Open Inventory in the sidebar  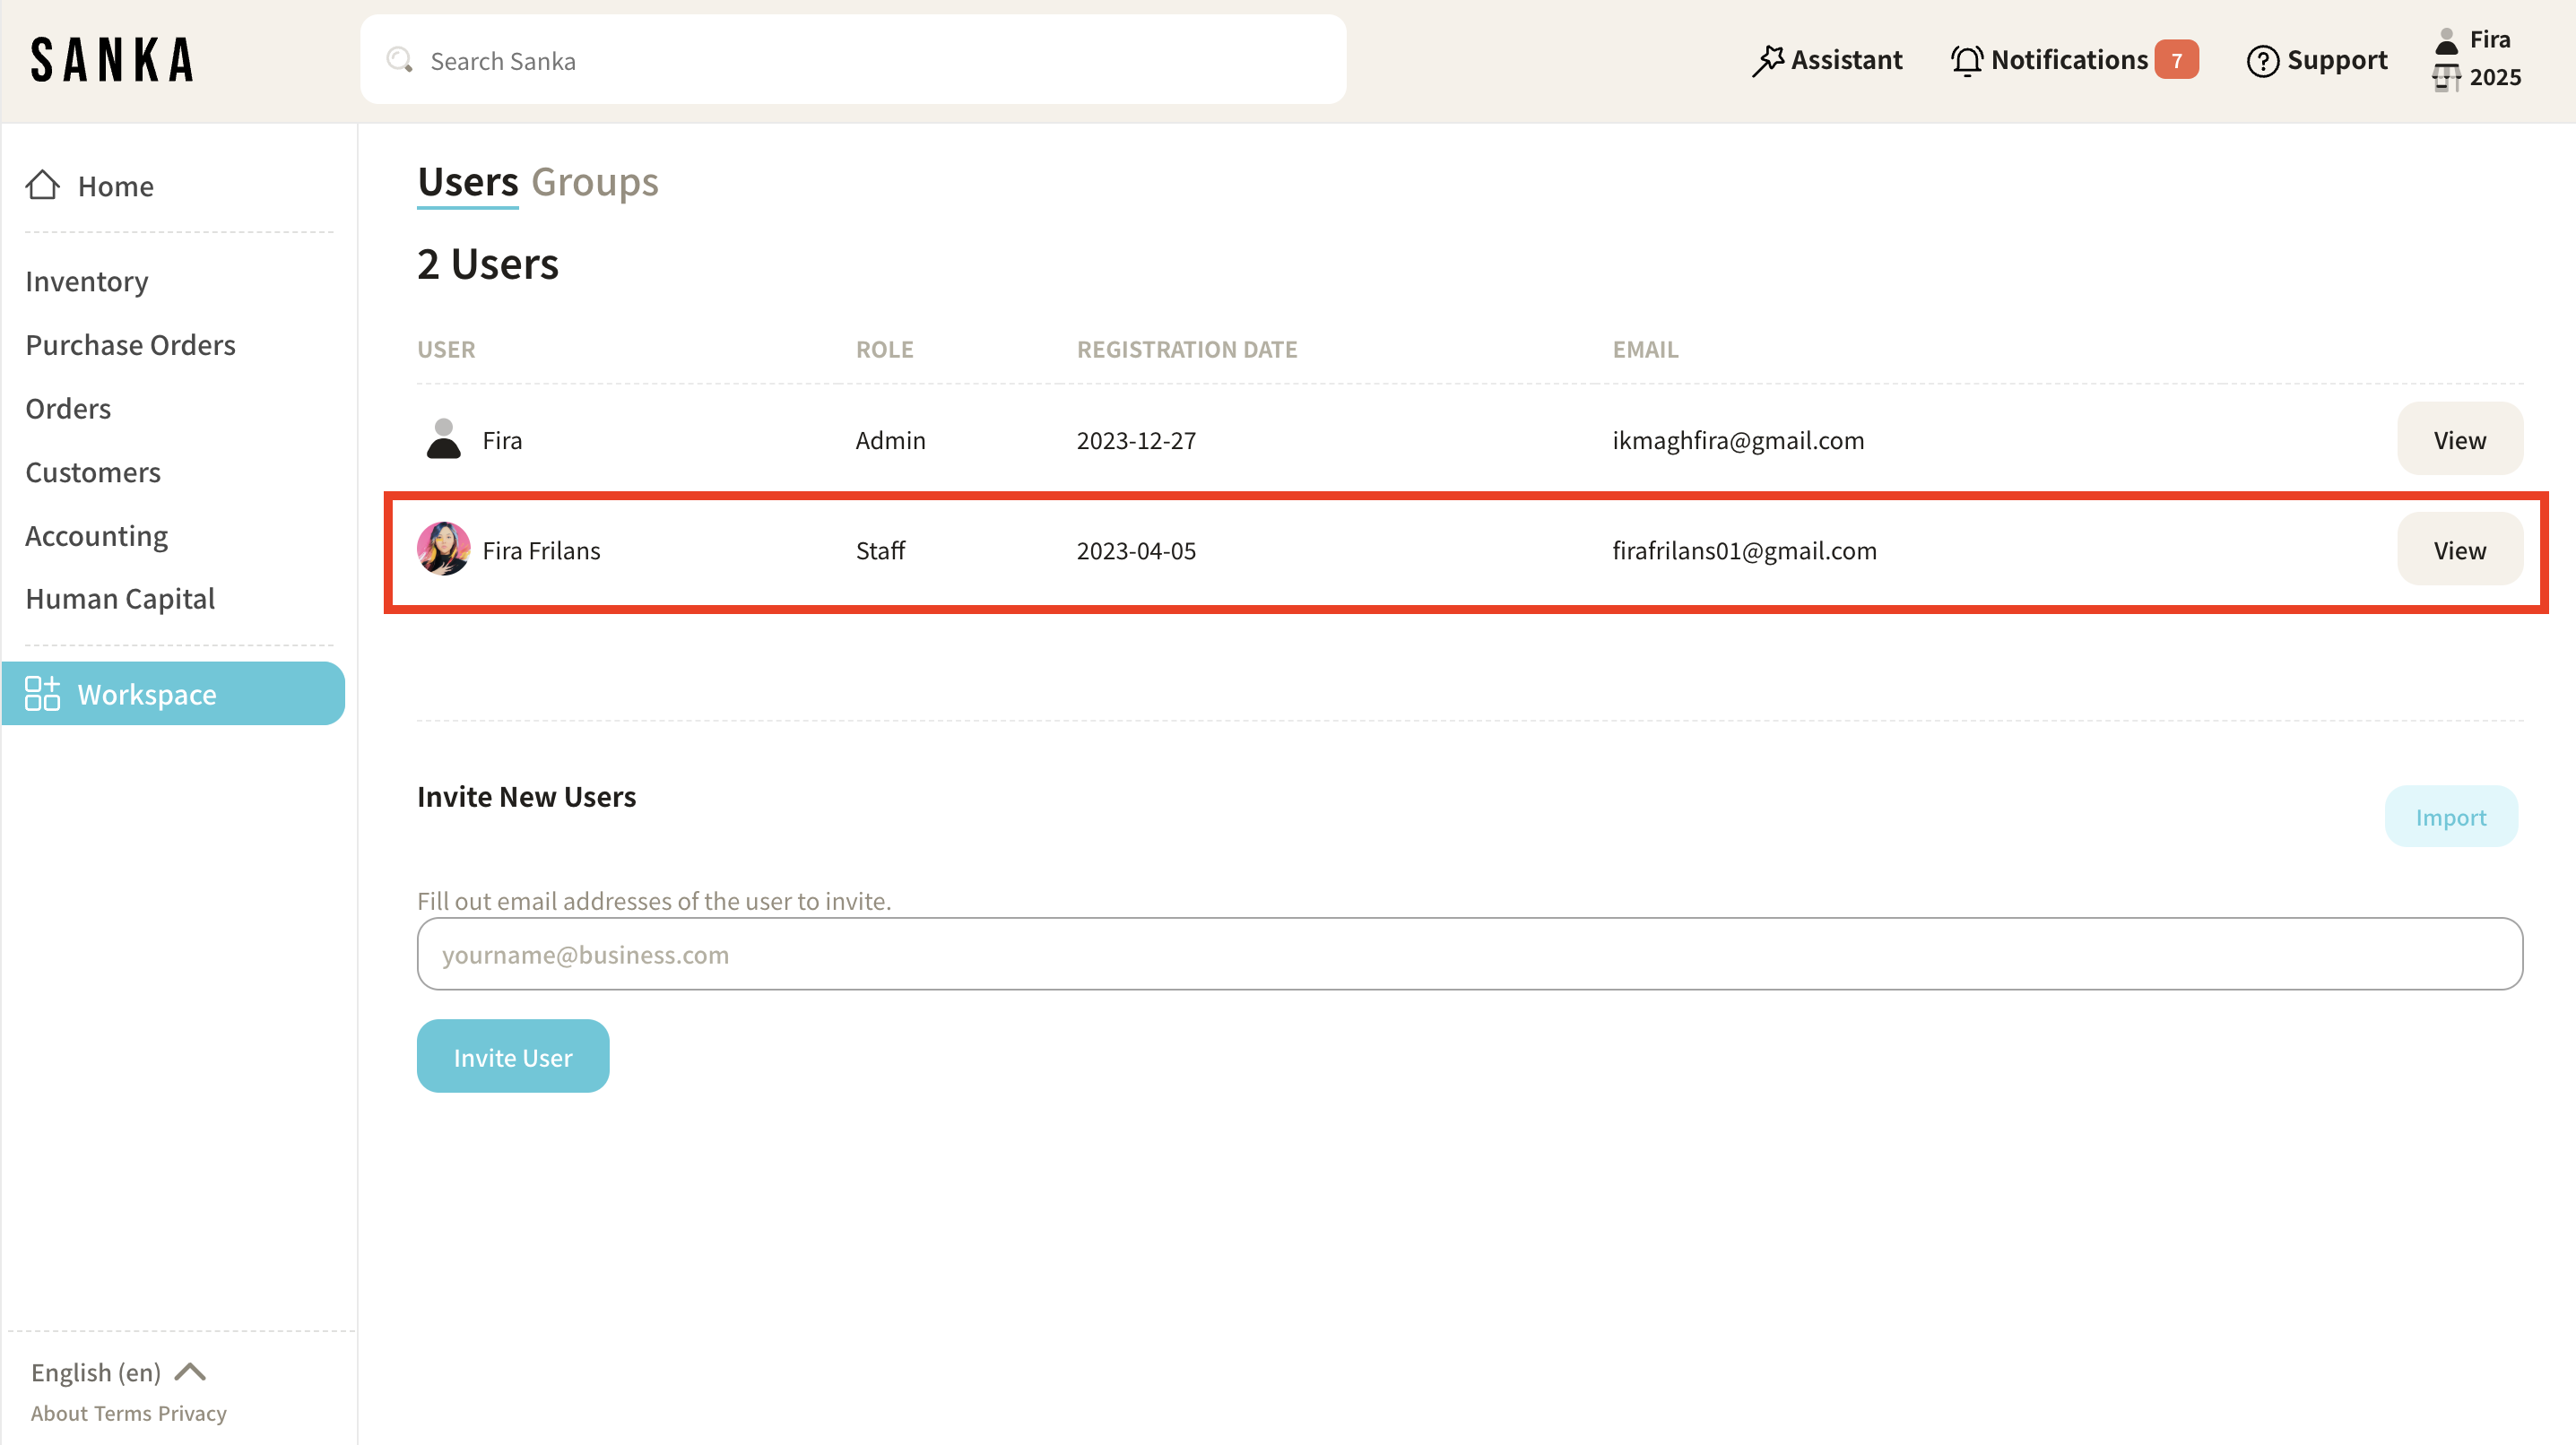pyautogui.click(x=87, y=281)
